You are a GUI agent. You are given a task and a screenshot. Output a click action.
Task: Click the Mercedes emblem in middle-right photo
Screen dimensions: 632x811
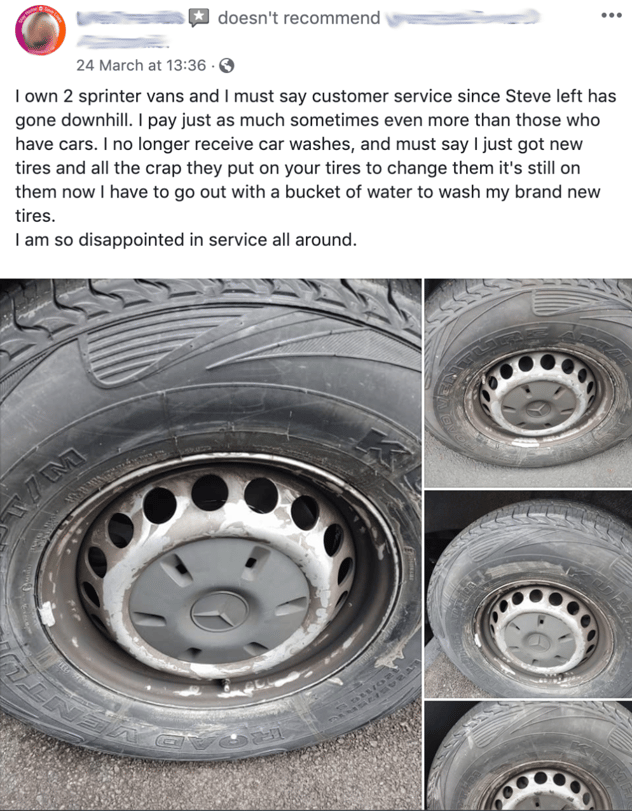coord(538,641)
